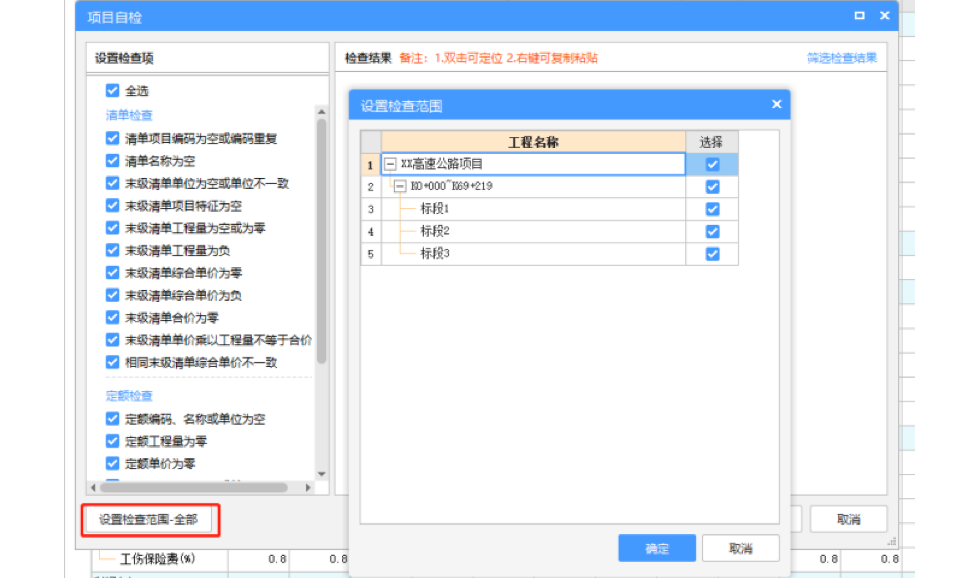This screenshot has width=980, height=578.
Task: Close the 设置检查范围 dialog
Action: pyautogui.click(x=776, y=104)
